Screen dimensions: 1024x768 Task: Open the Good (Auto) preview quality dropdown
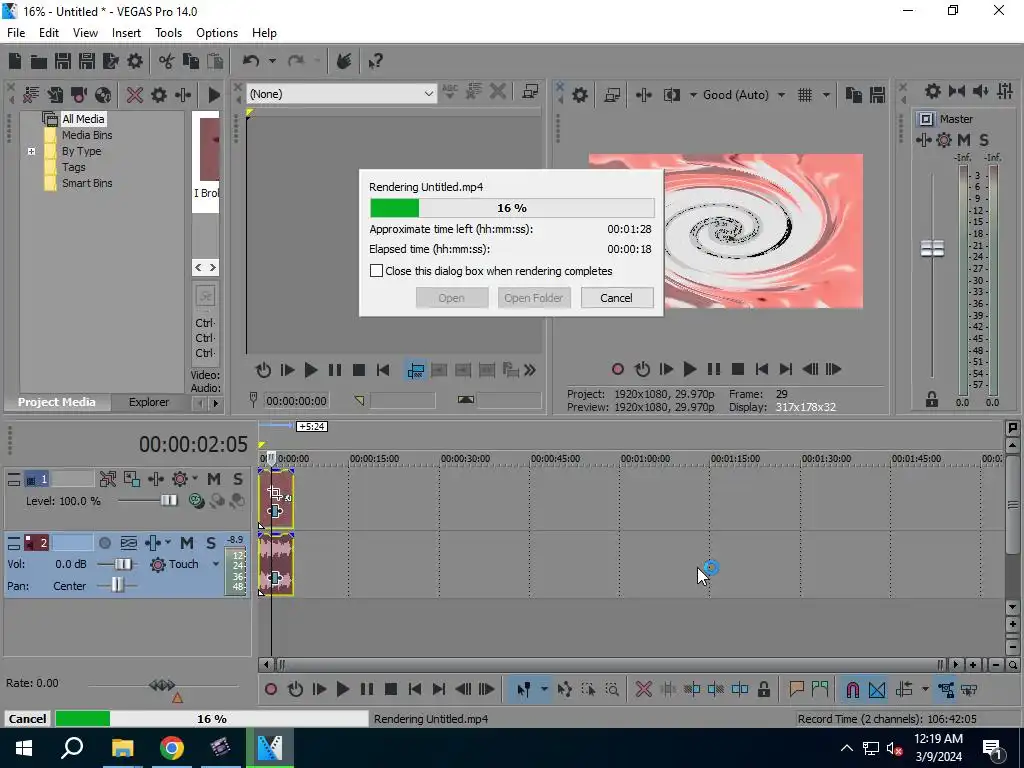781,95
